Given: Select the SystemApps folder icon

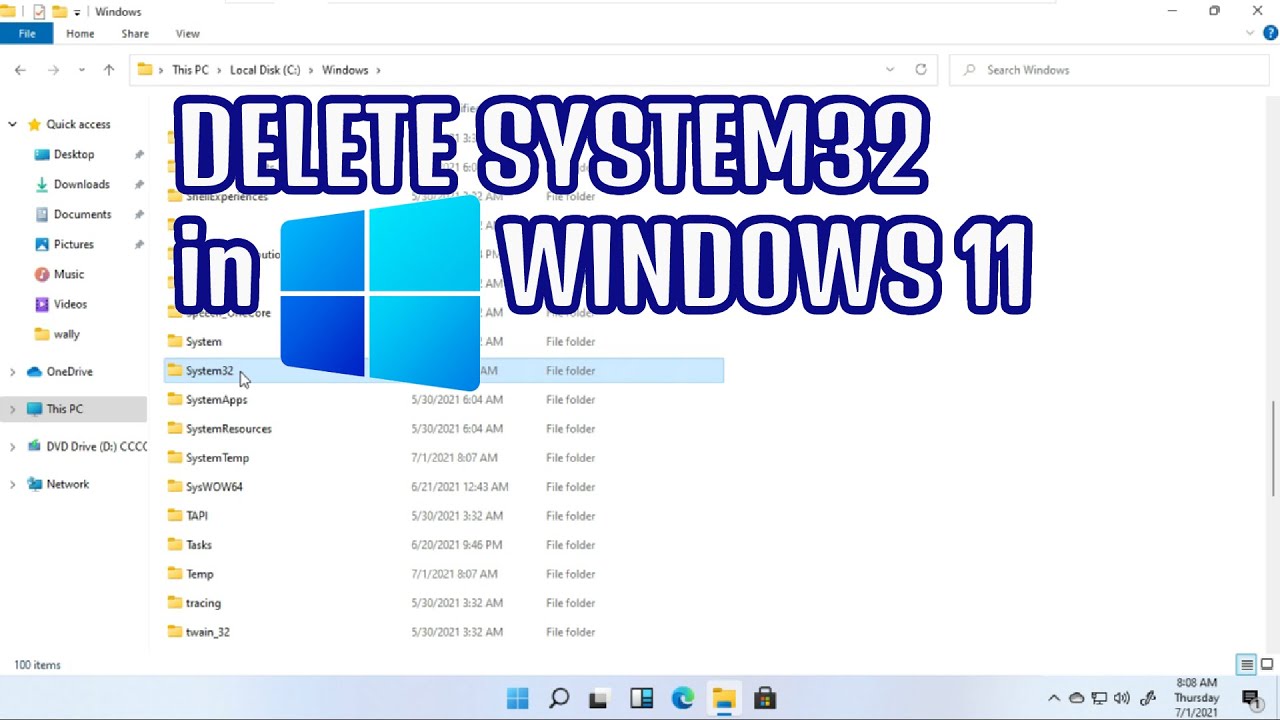Looking at the screenshot, I should pos(175,400).
